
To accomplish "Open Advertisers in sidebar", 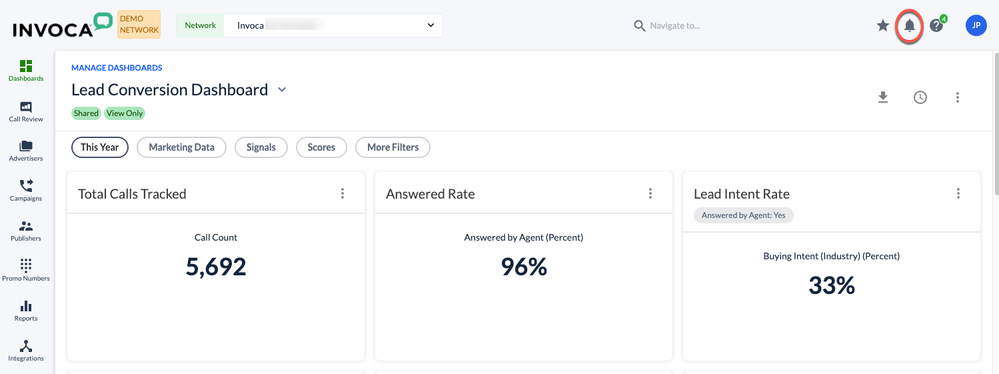I will coord(26,151).
